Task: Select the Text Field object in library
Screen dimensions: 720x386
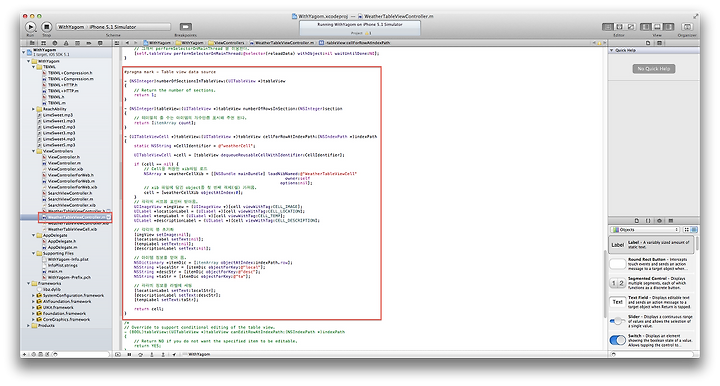Action: coord(652,302)
